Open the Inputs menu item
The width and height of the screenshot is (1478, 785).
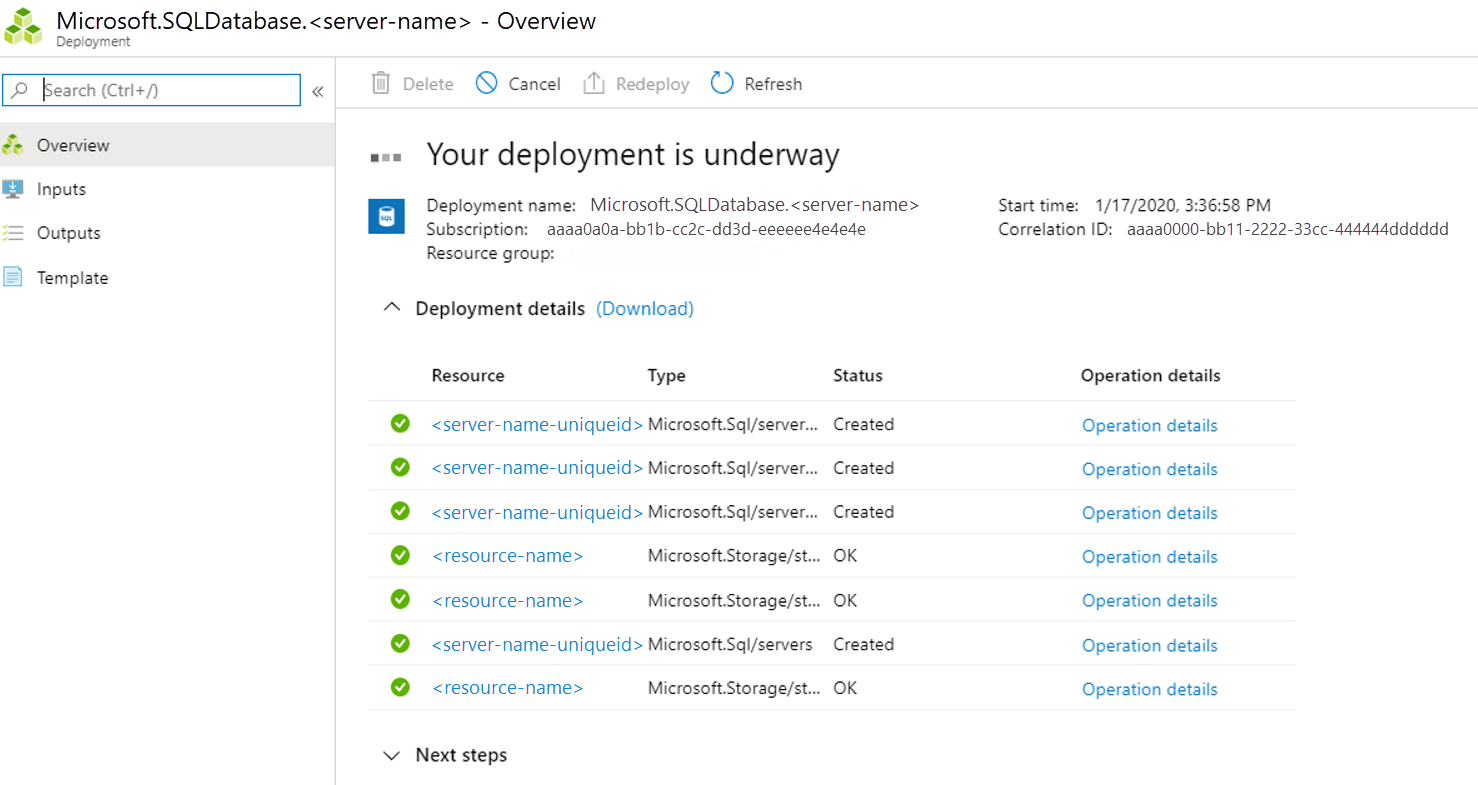pyautogui.click(x=167, y=189)
